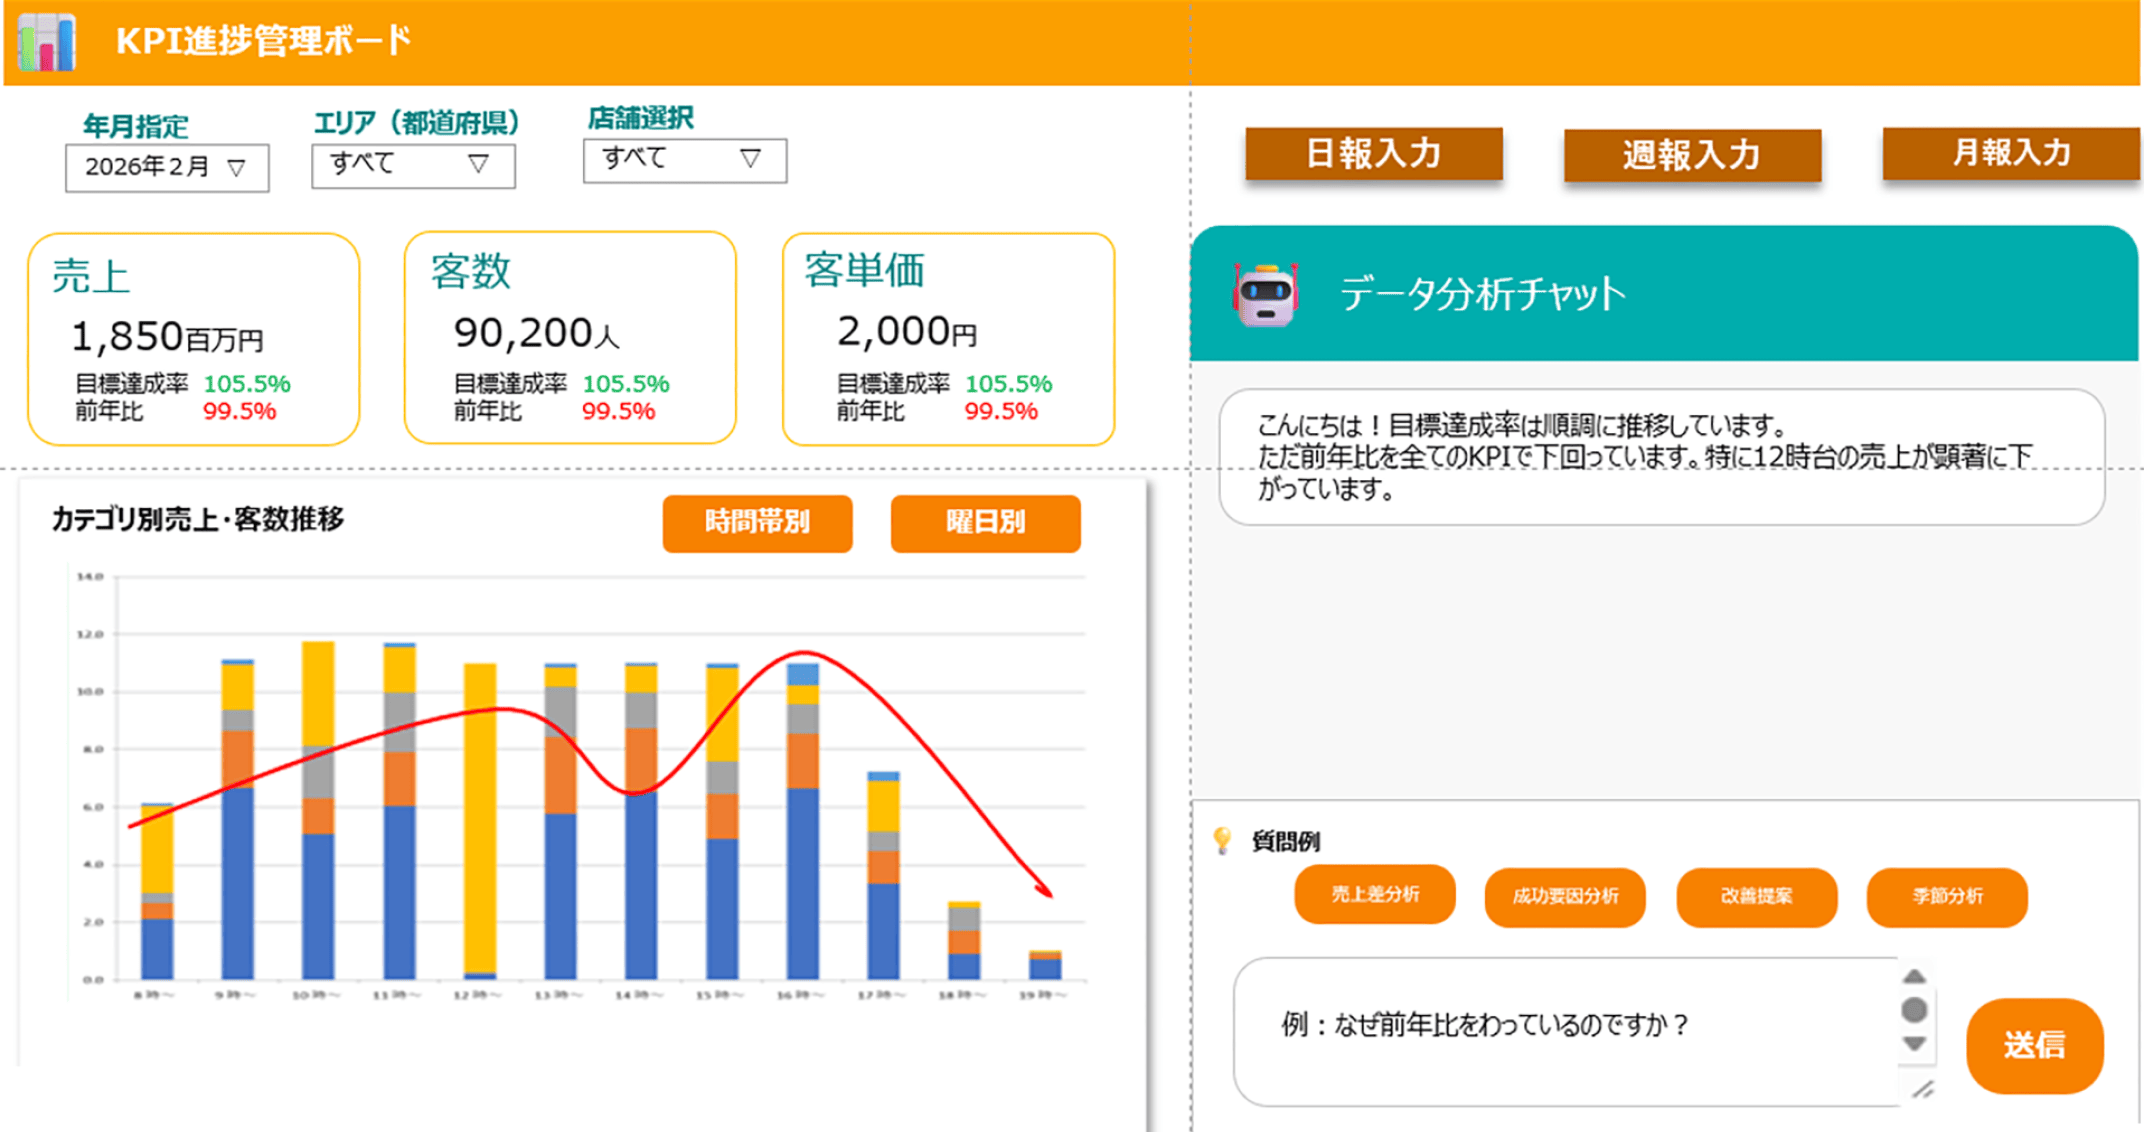
Task: Open the 週報入力 form
Action: pos(1692,156)
